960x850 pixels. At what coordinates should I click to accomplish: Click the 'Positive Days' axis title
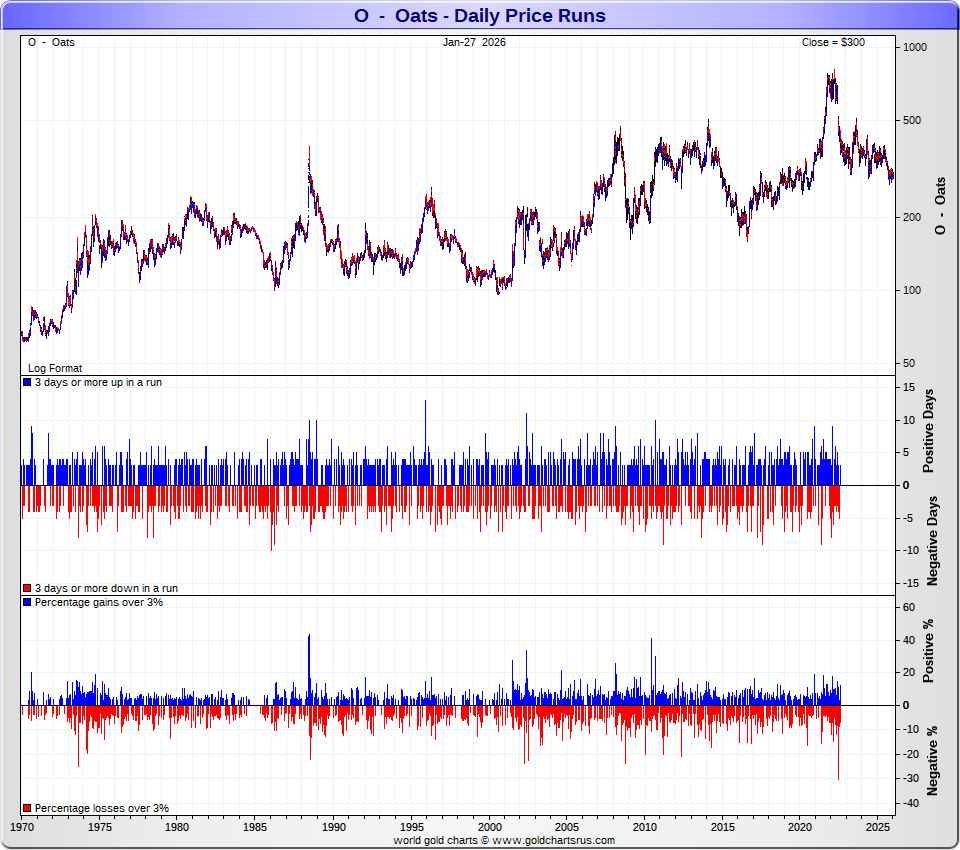[x=929, y=434]
